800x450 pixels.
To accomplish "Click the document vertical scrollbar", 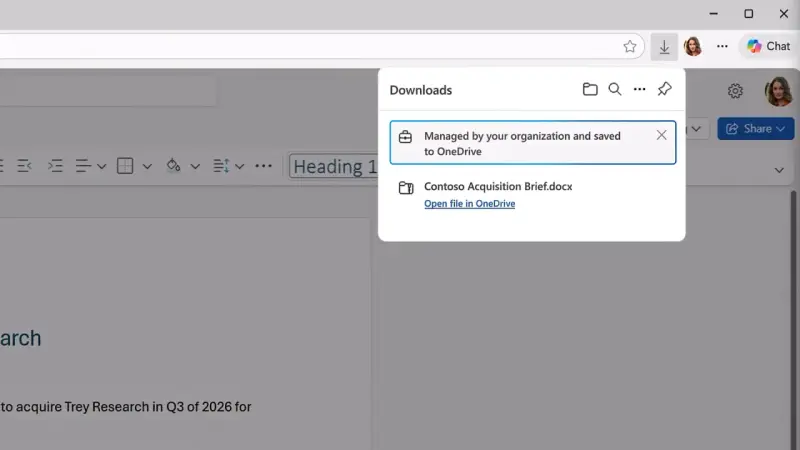I will 793,320.
